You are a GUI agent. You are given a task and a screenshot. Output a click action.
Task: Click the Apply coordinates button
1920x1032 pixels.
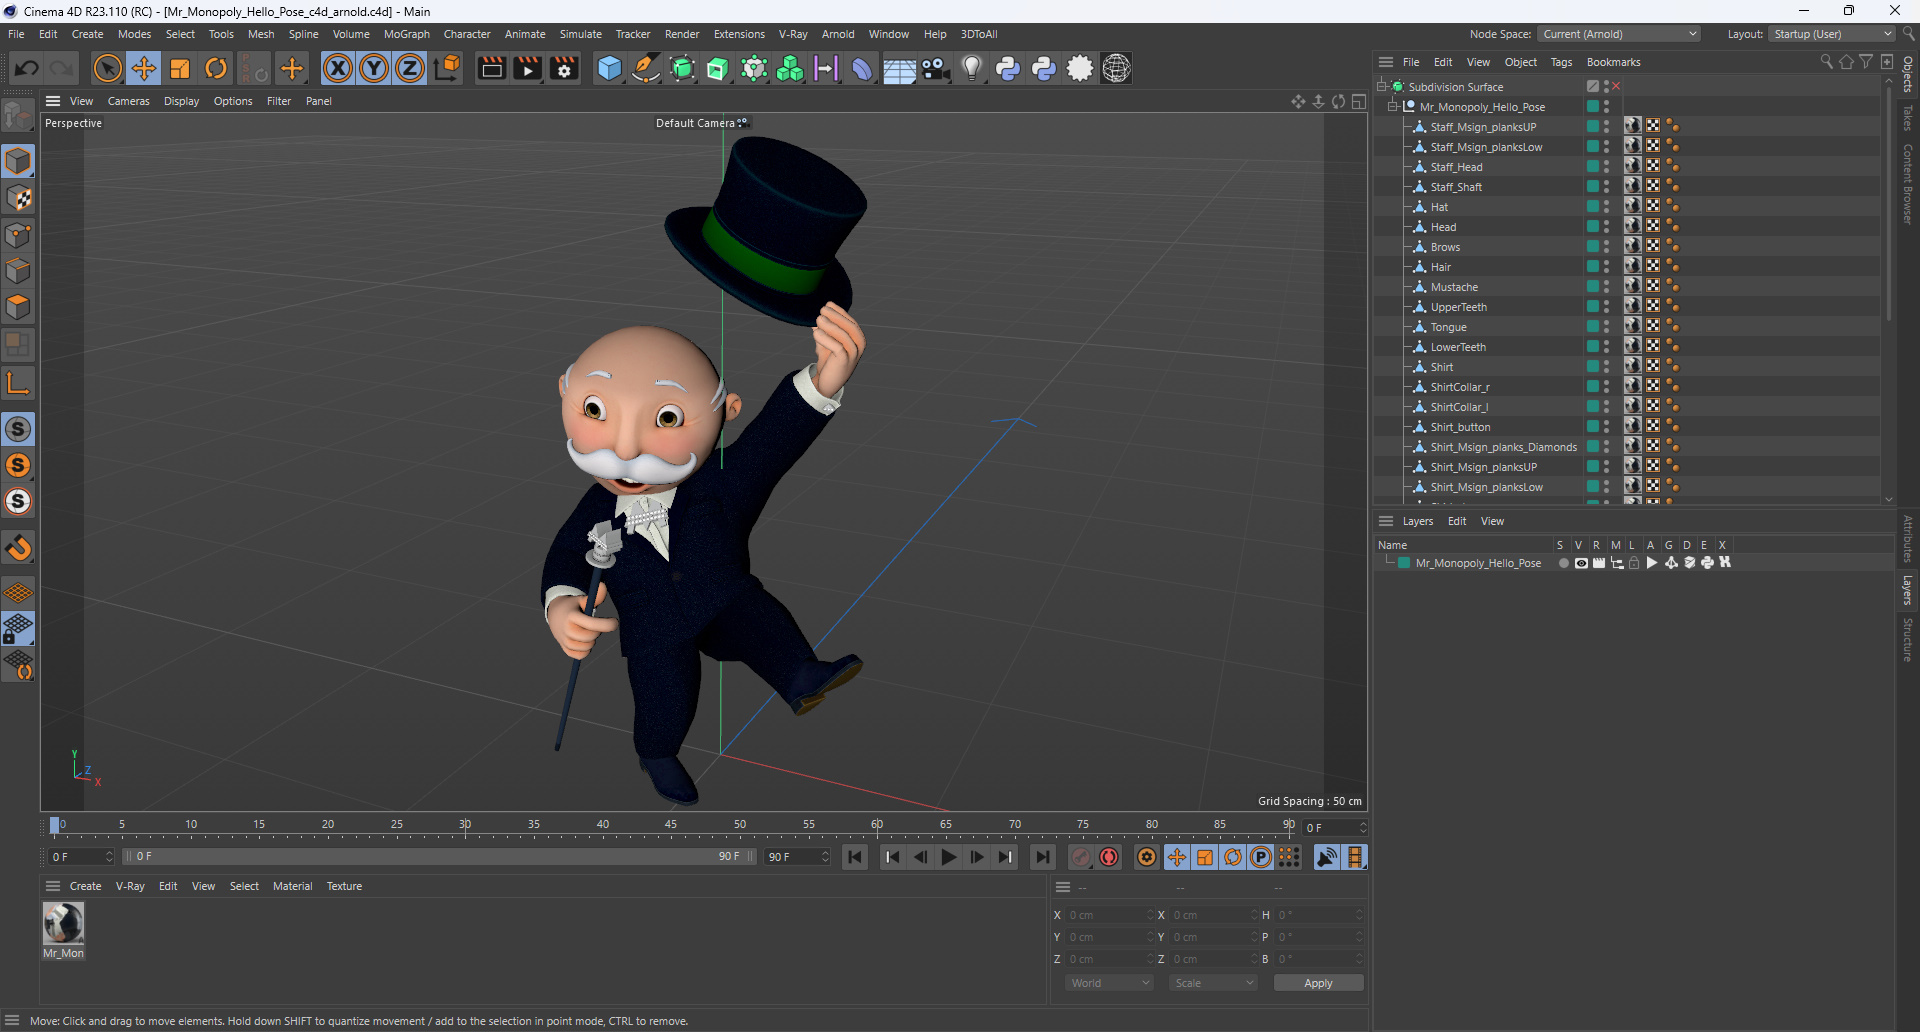[1318, 983]
